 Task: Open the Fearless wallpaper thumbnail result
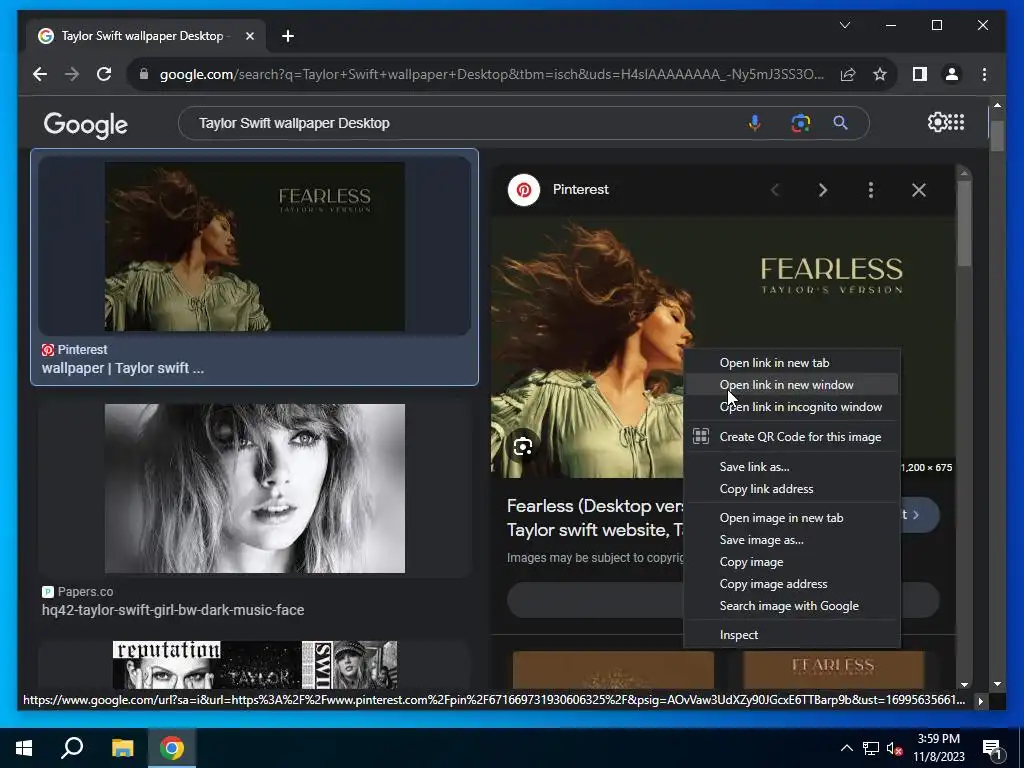255,246
